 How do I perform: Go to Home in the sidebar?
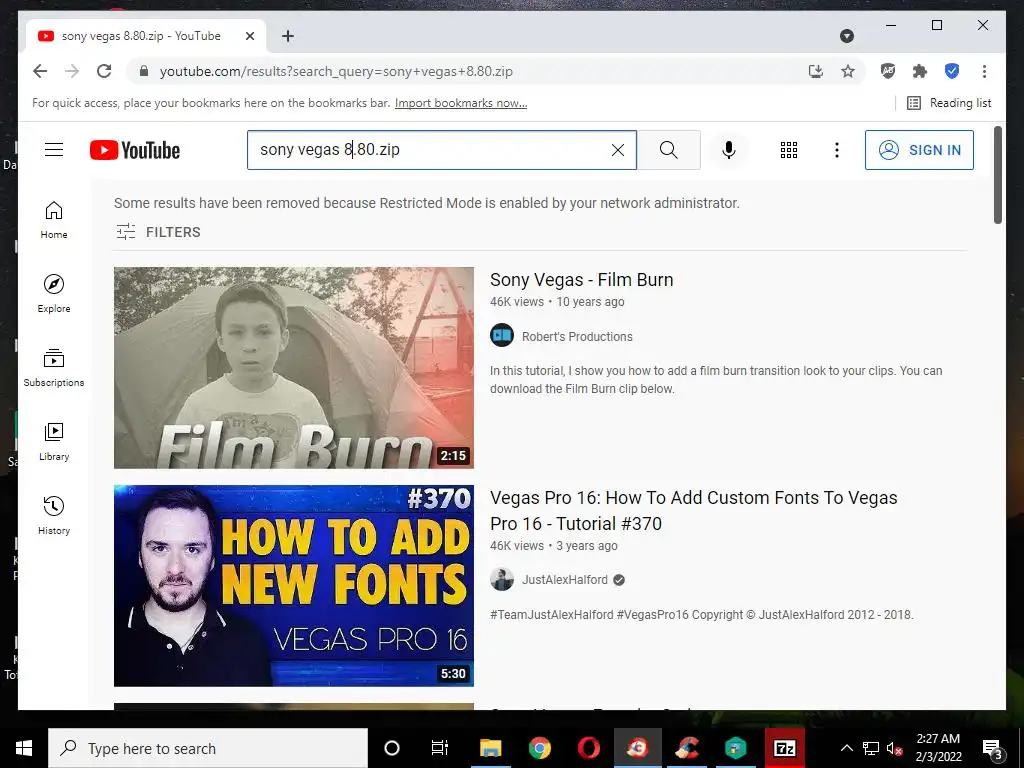54,220
